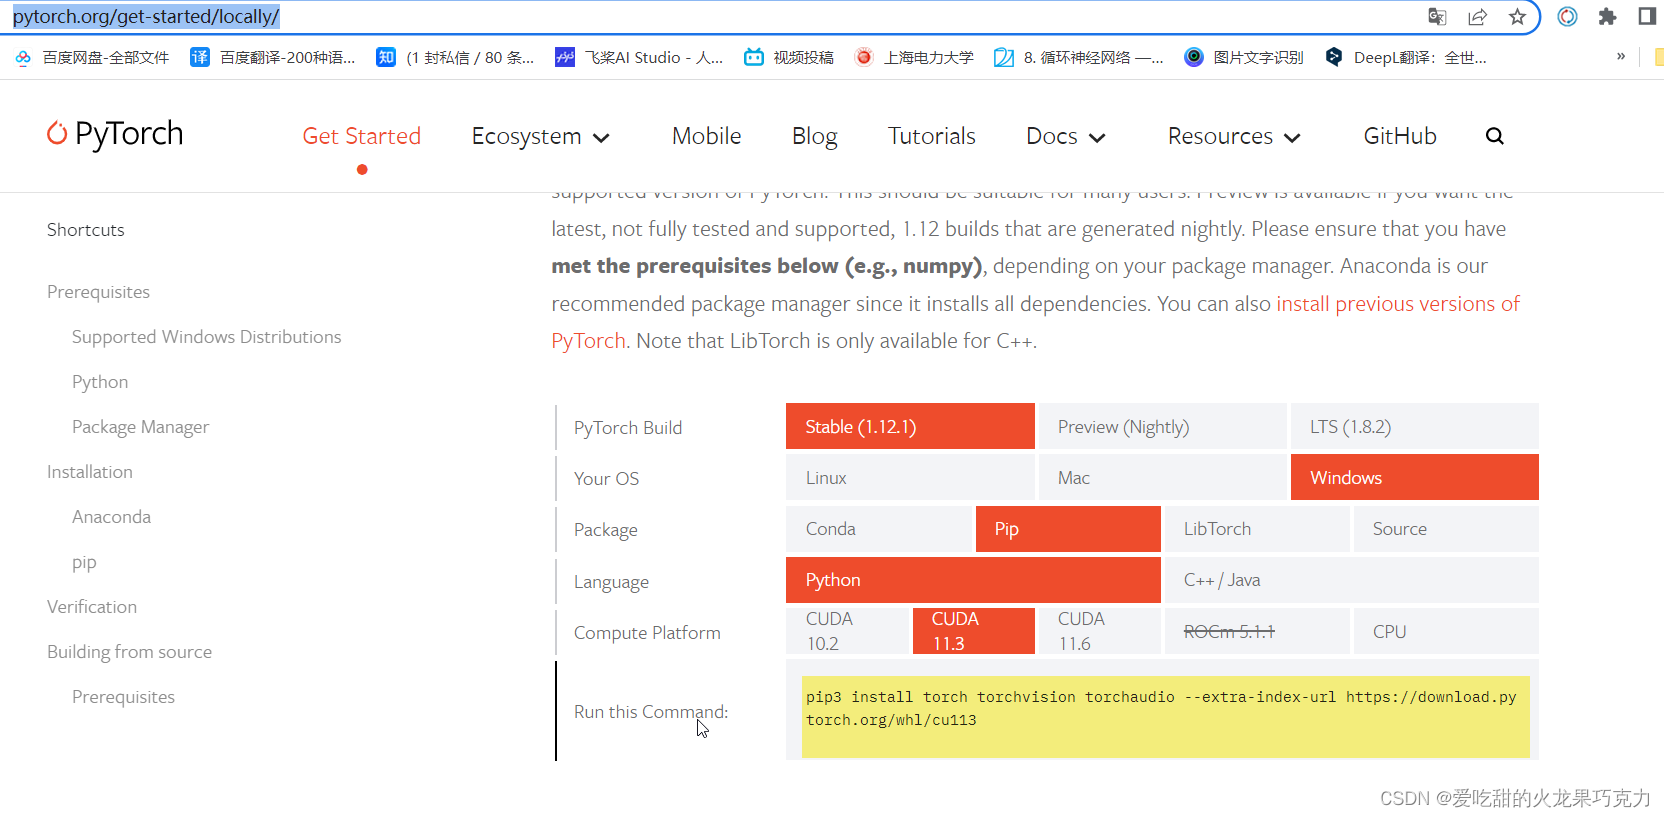Open the GitHub link in navigation

(x=1400, y=136)
